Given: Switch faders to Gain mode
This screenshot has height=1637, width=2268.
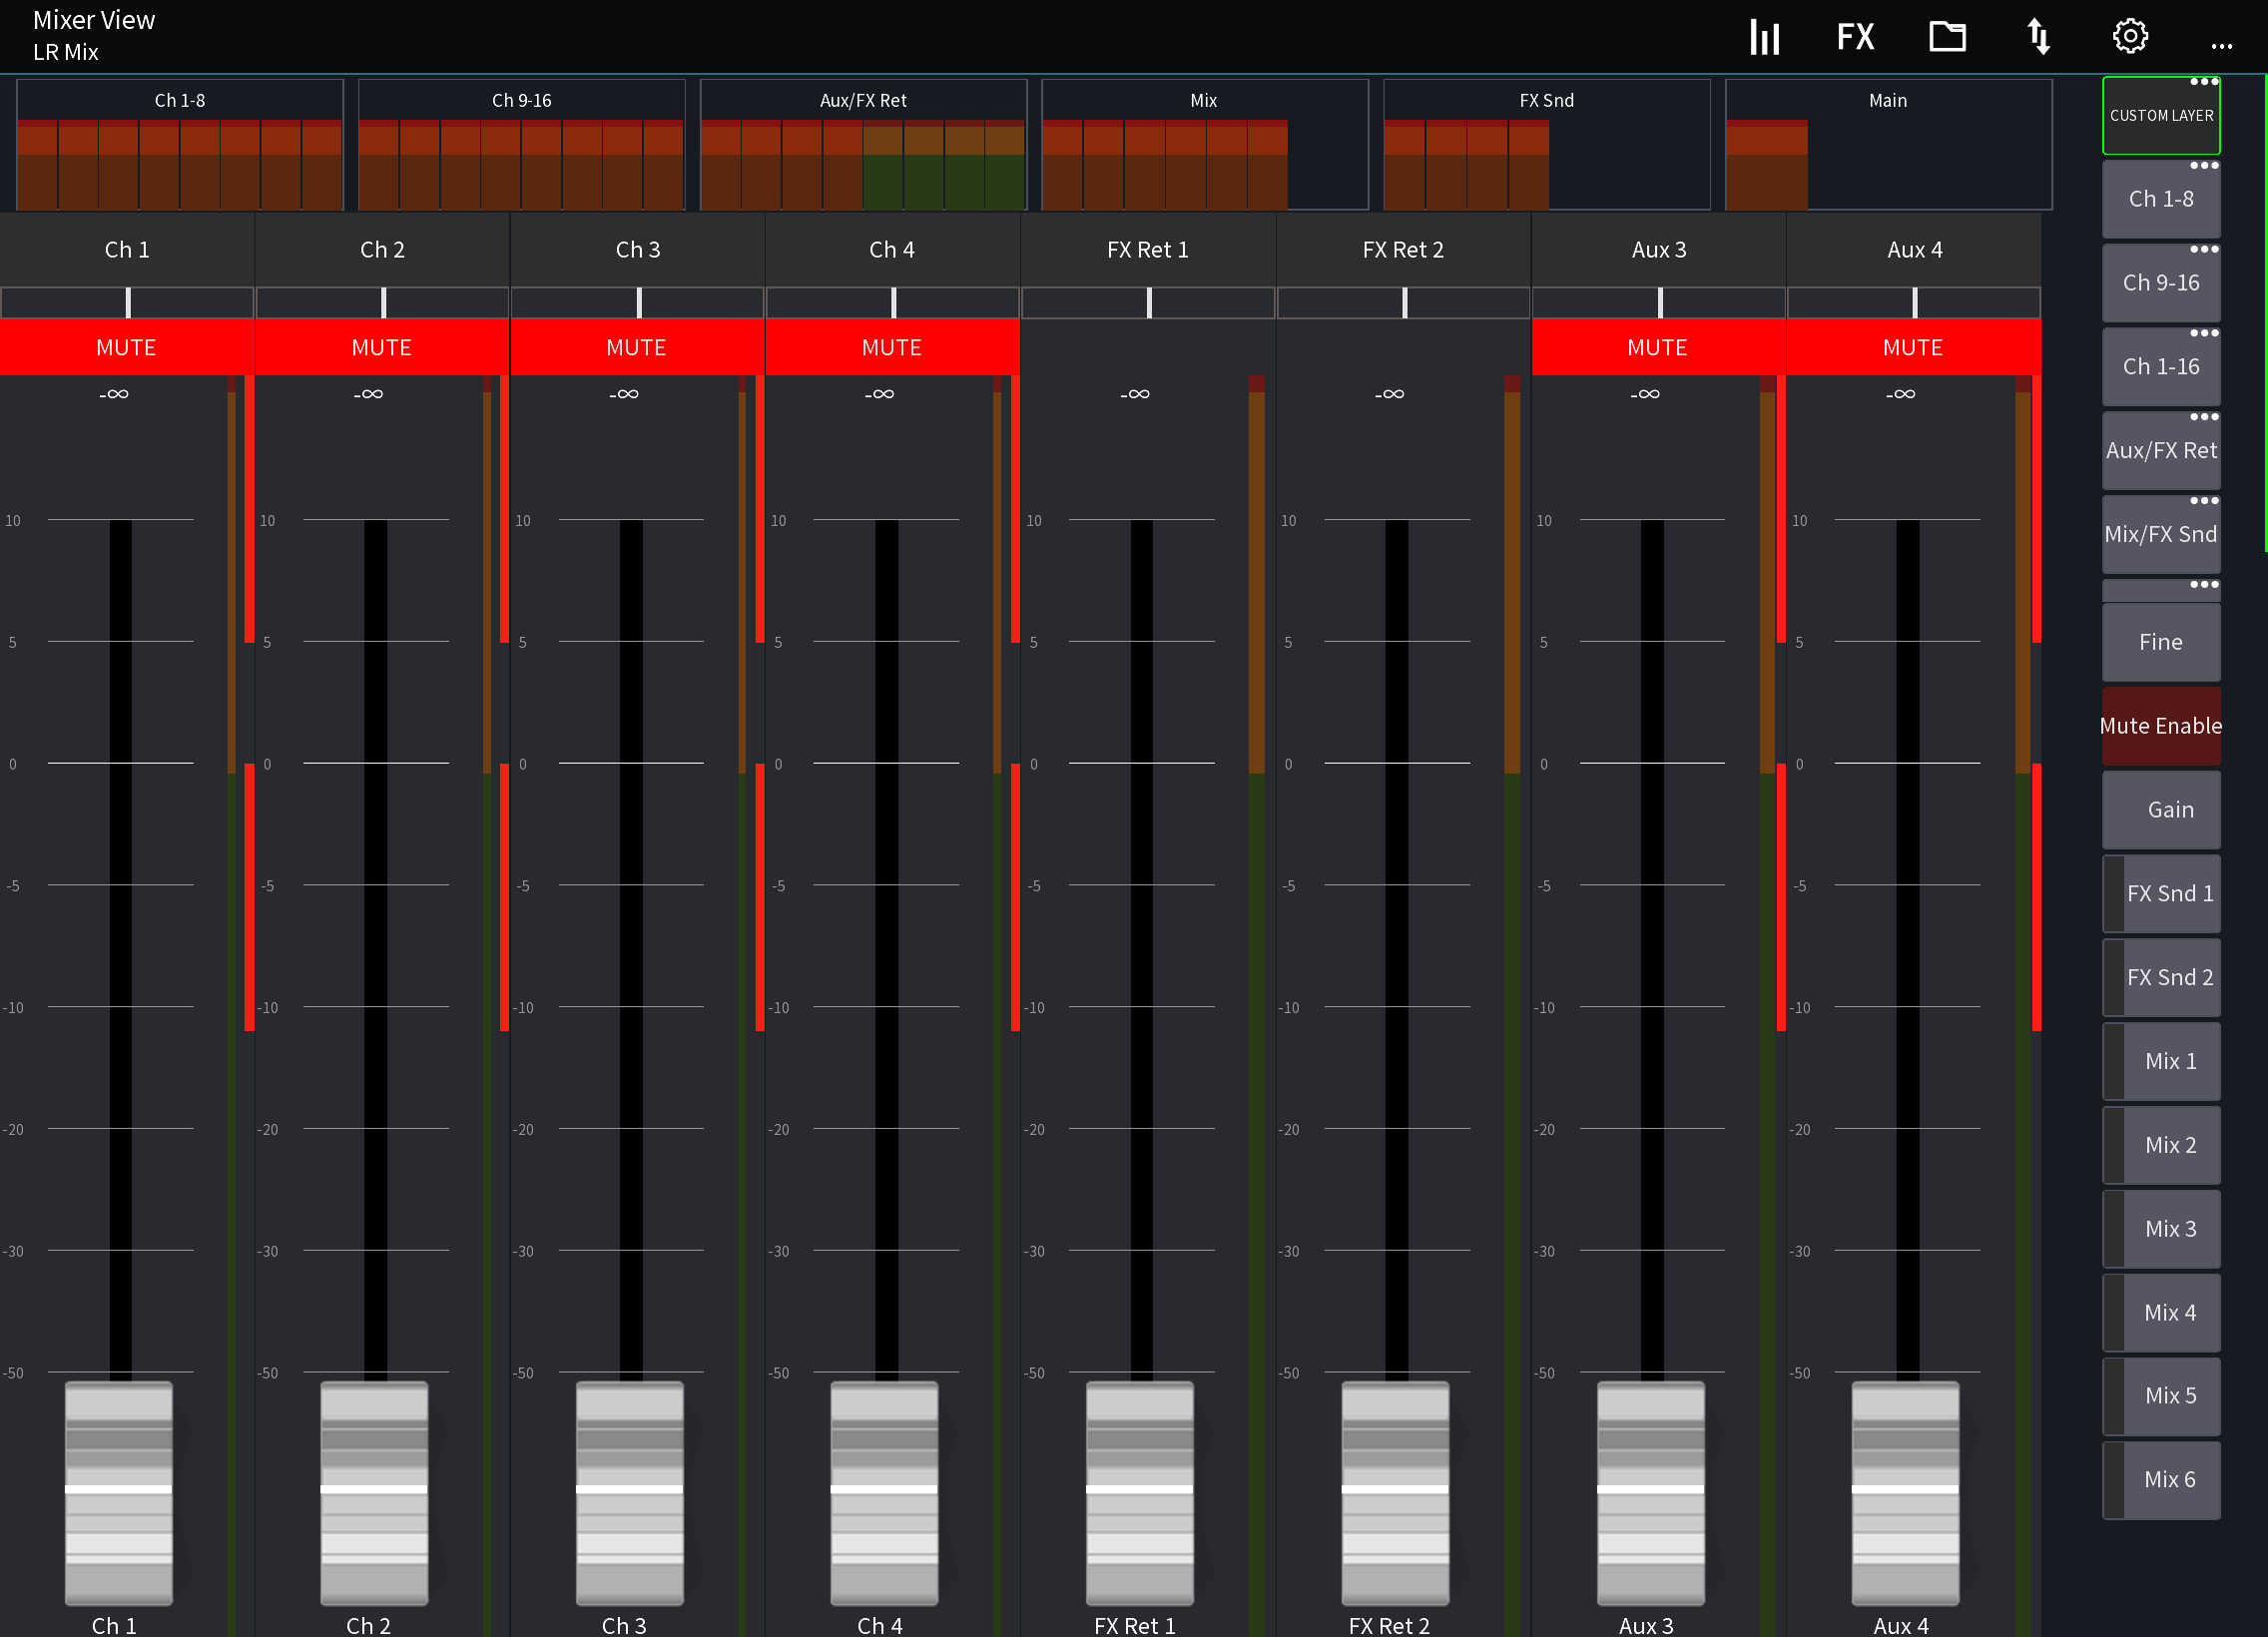Looking at the screenshot, I should [x=2161, y=809].
